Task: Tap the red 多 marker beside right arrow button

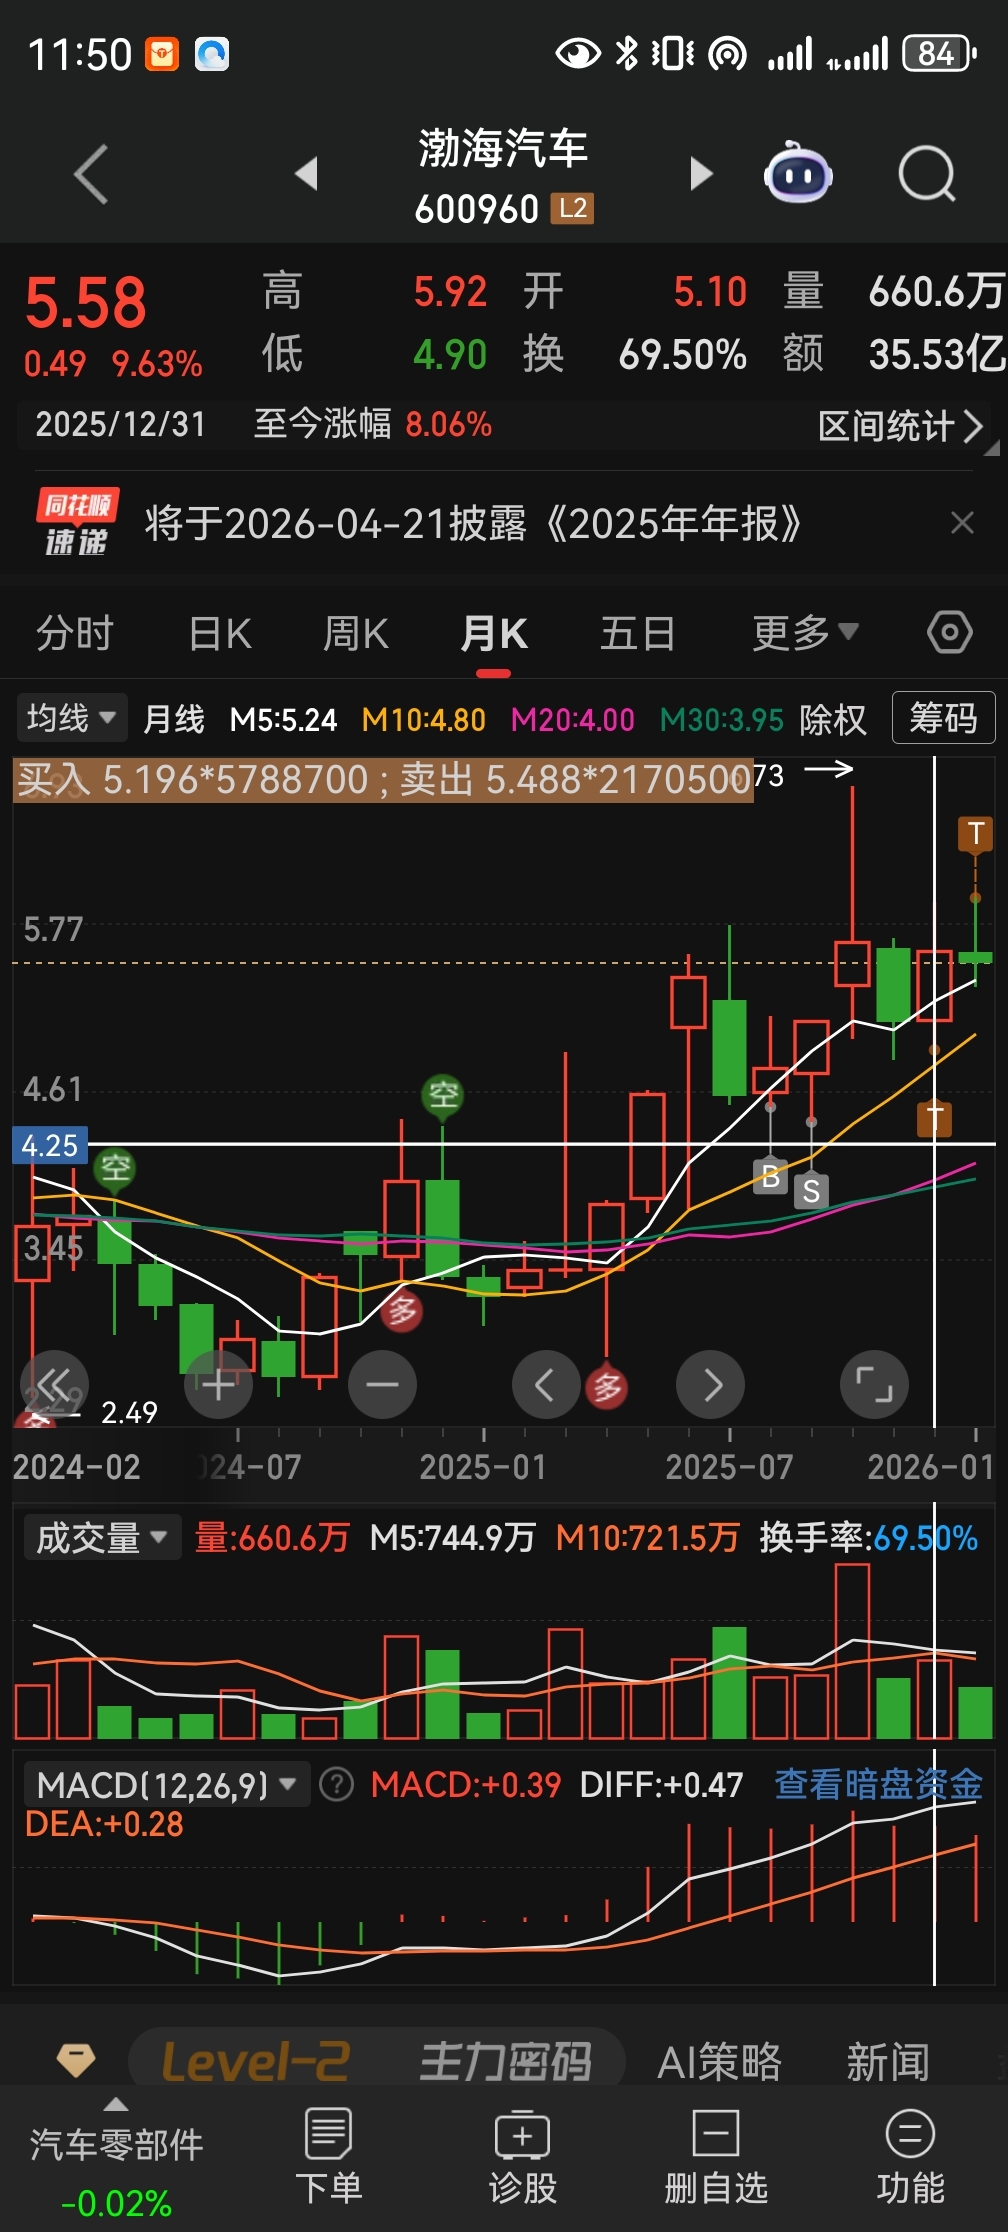Action: [608, 1386]
